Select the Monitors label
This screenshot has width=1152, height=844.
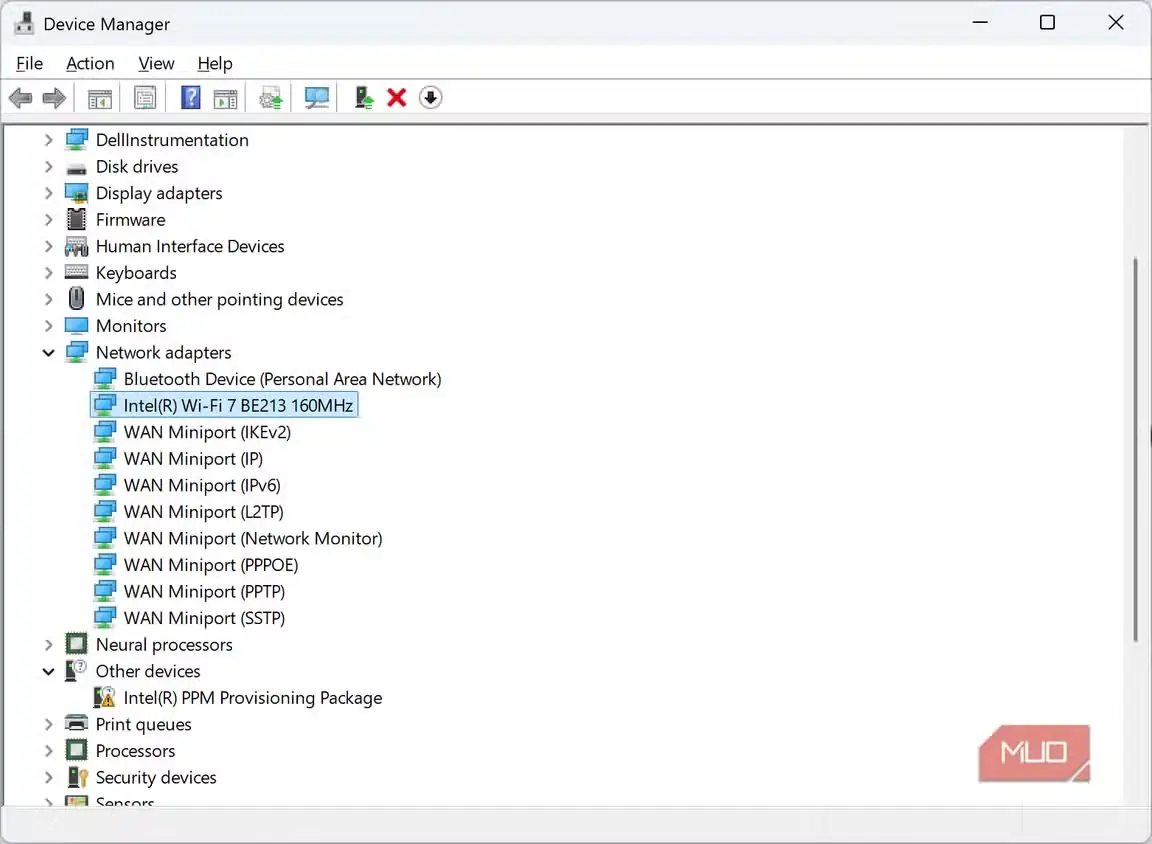pos(131,325)
